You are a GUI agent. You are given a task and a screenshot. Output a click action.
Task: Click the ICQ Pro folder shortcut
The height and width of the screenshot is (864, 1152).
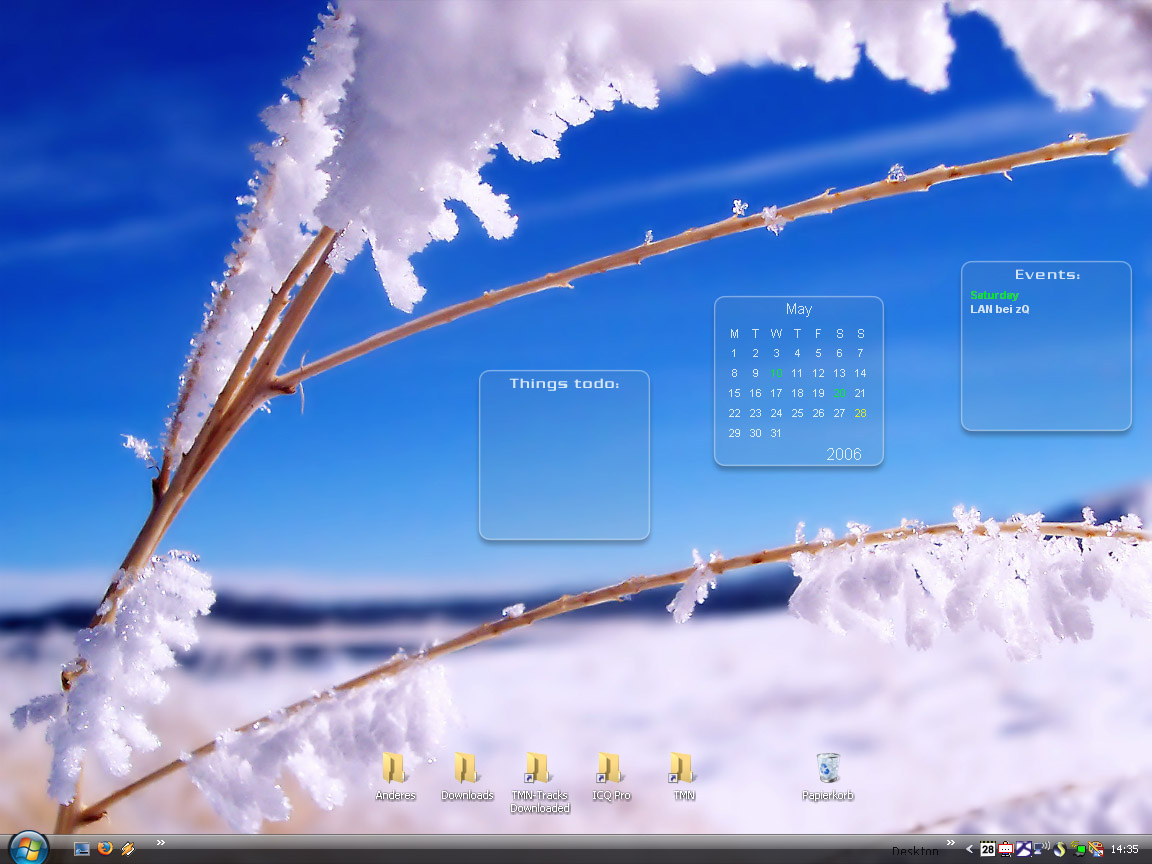click(x=610, y=769)
